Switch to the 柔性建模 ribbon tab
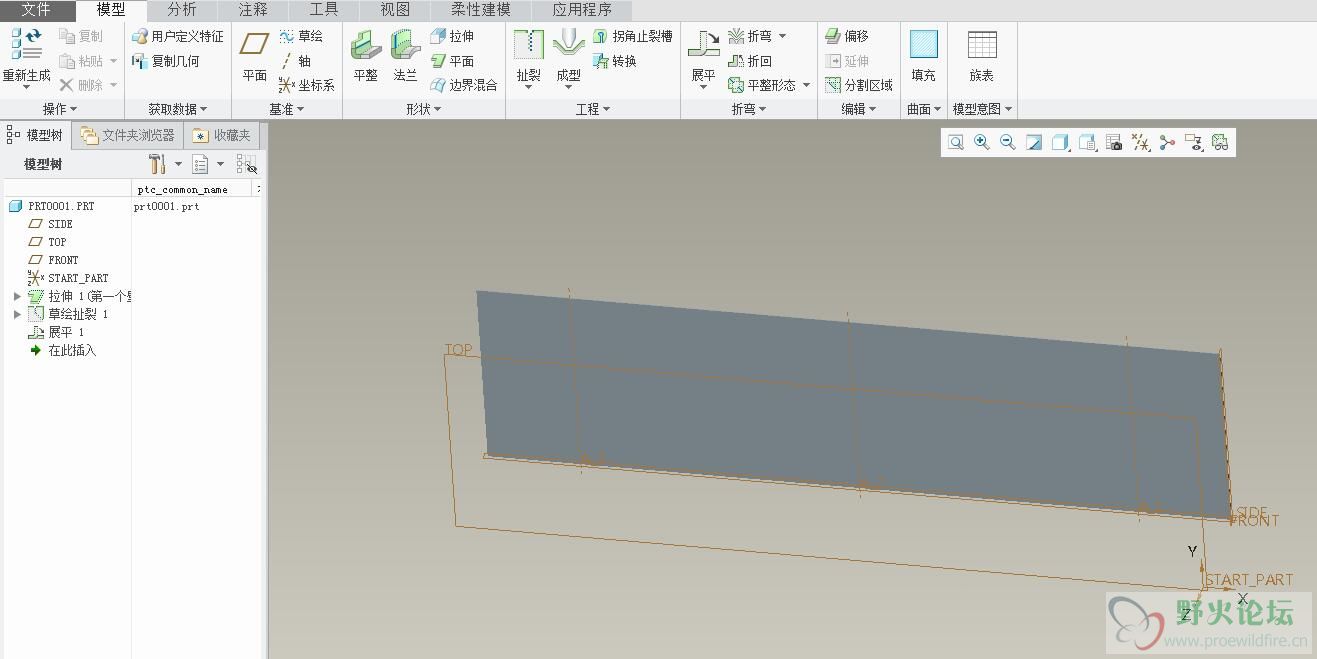The width and height of the screenshot is (1317, 659). tap(481, 10)
